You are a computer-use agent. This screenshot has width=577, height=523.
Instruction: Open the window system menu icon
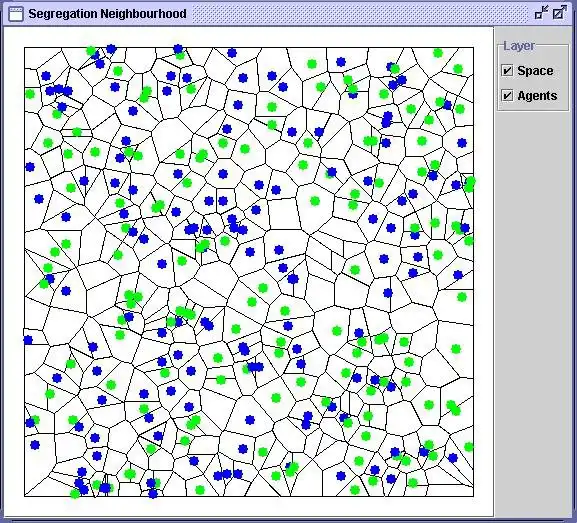pos(15,14)
